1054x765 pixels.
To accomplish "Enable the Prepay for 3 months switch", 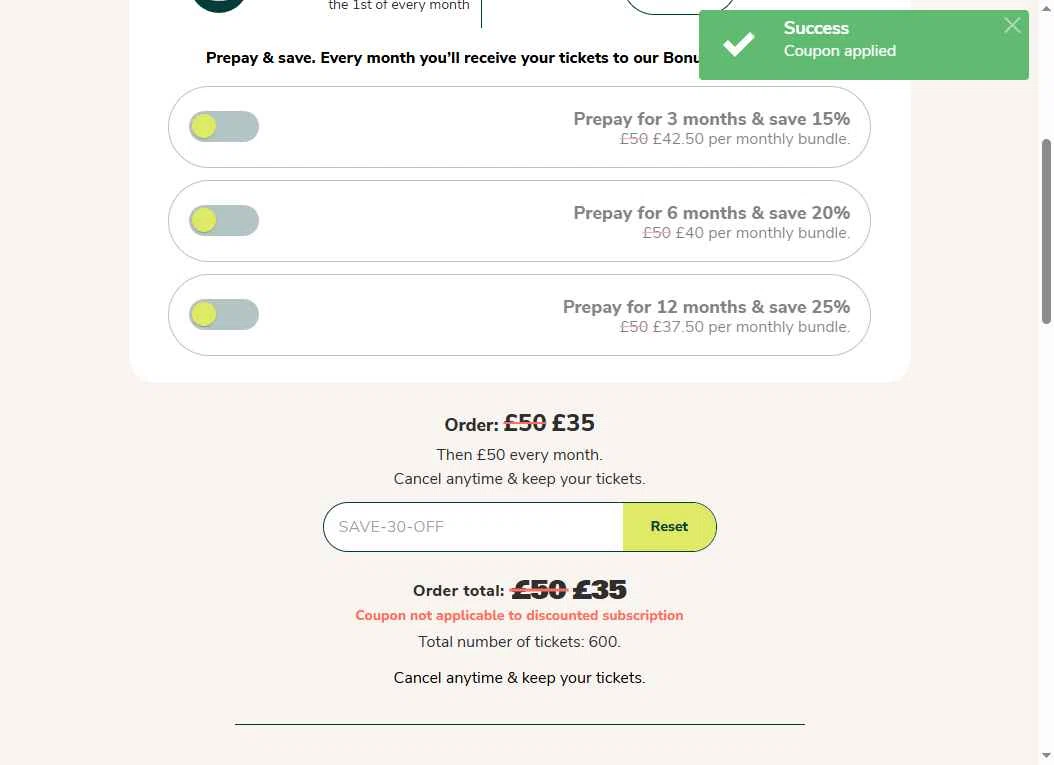I will (224, 126).
